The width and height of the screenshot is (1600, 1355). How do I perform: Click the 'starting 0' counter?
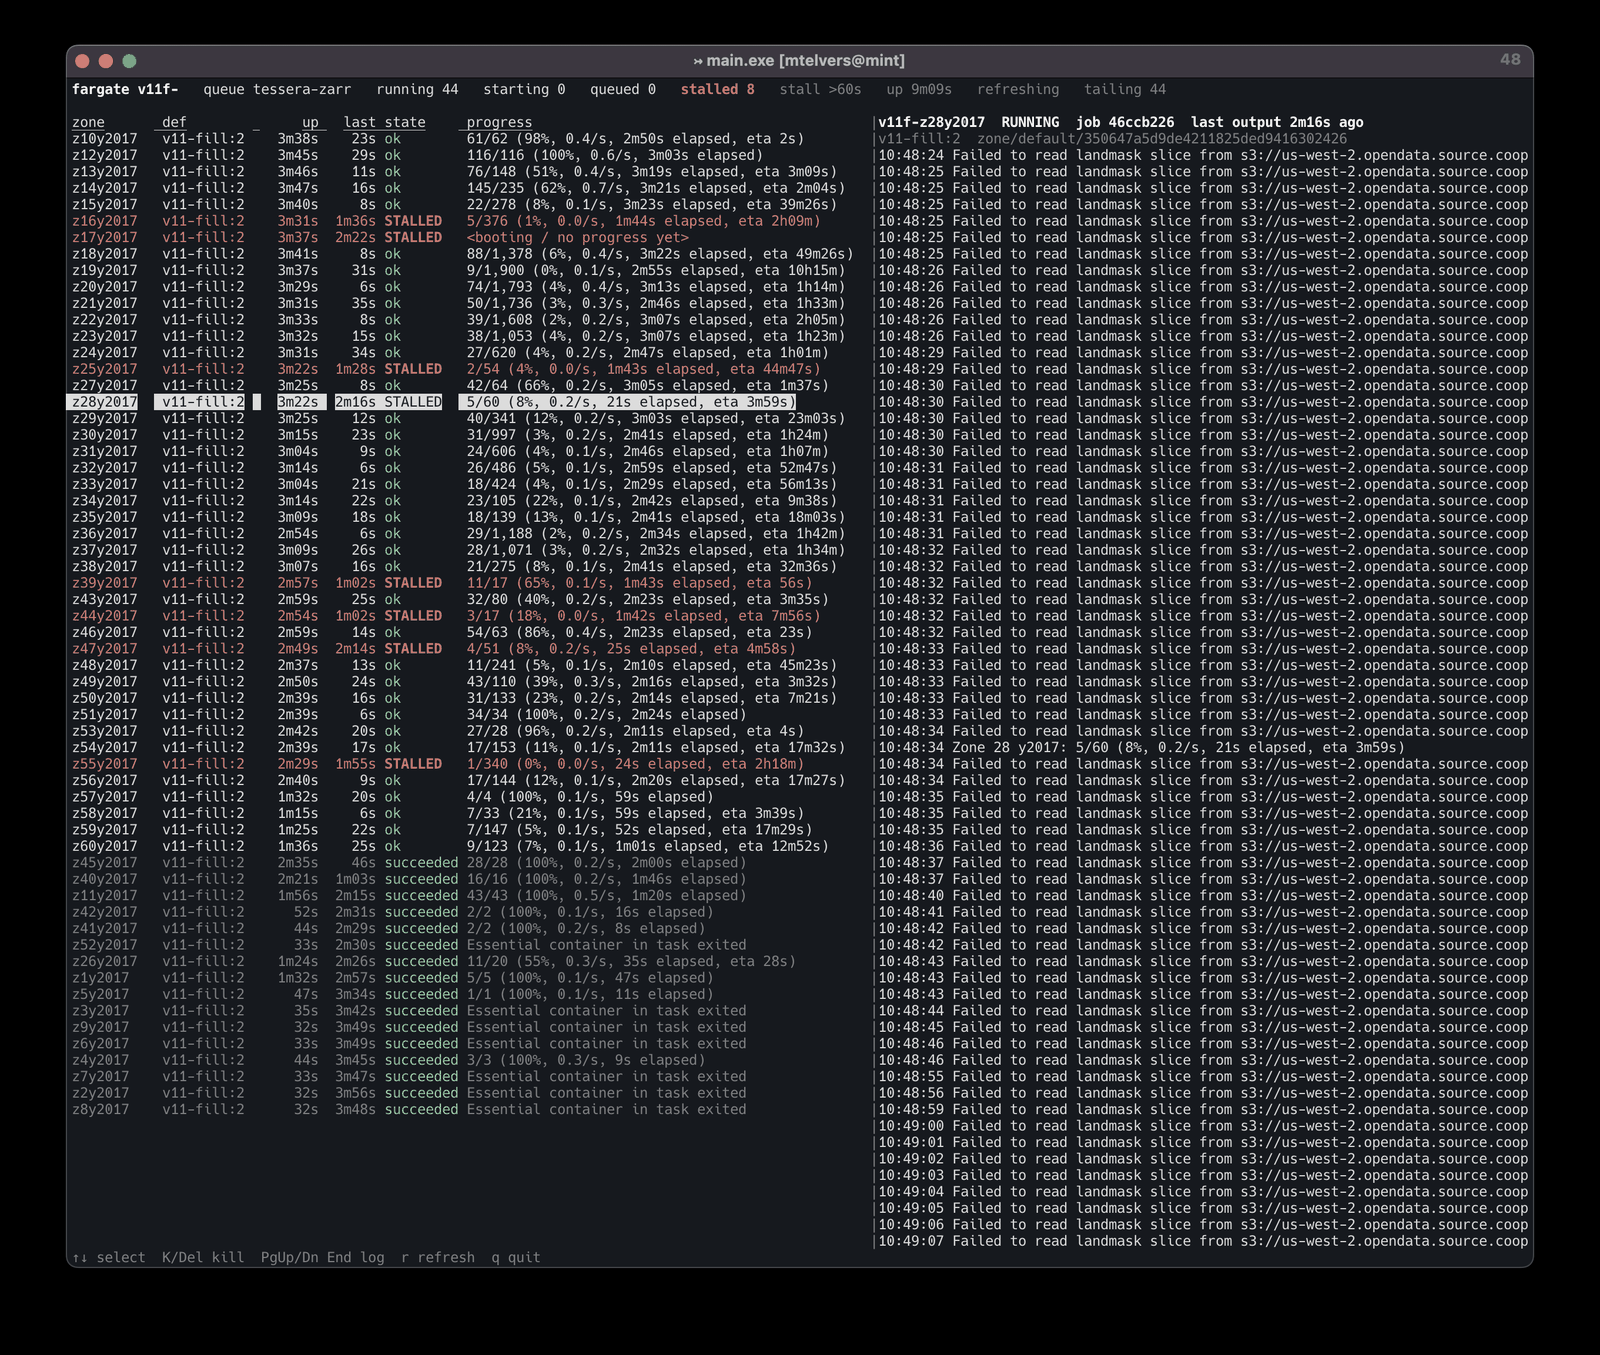coord(524,89)
